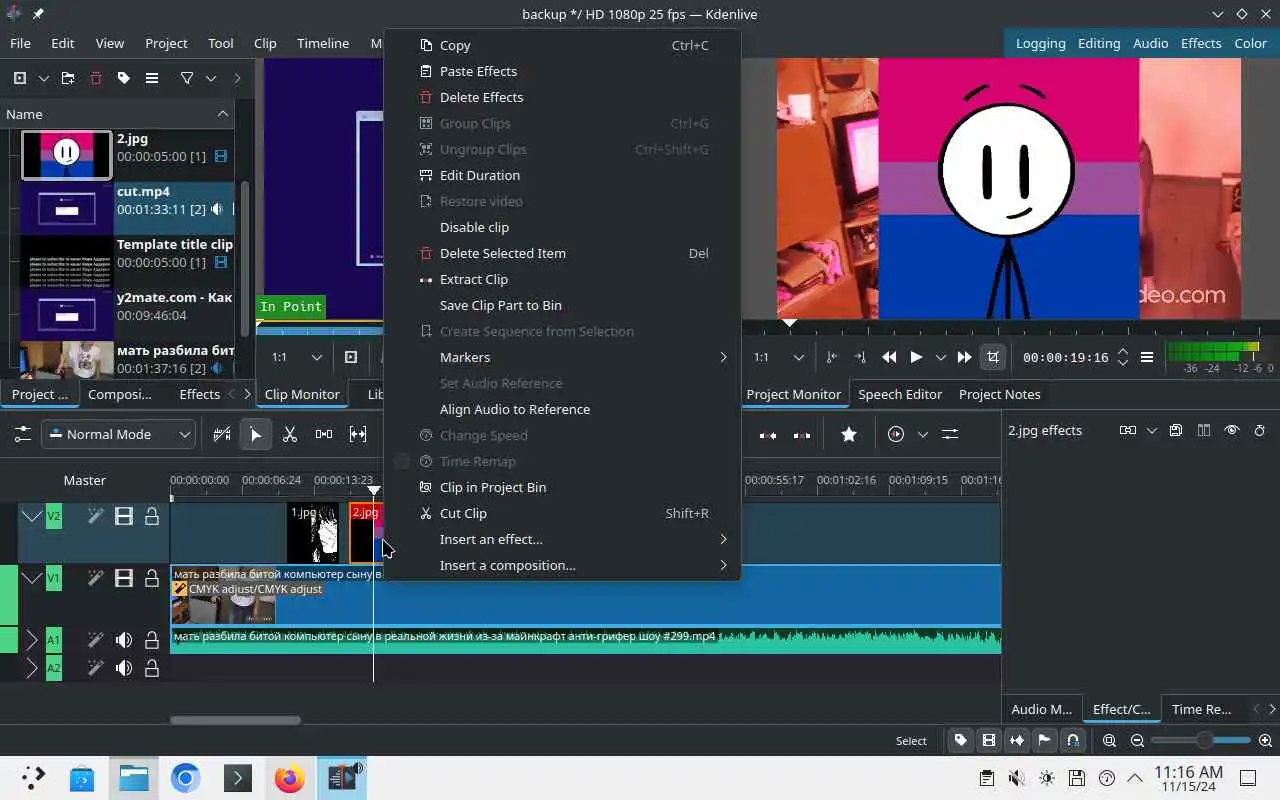Hide video of track V2
Viewport: 1280px width, 800px height.
[x=124, y=516]
